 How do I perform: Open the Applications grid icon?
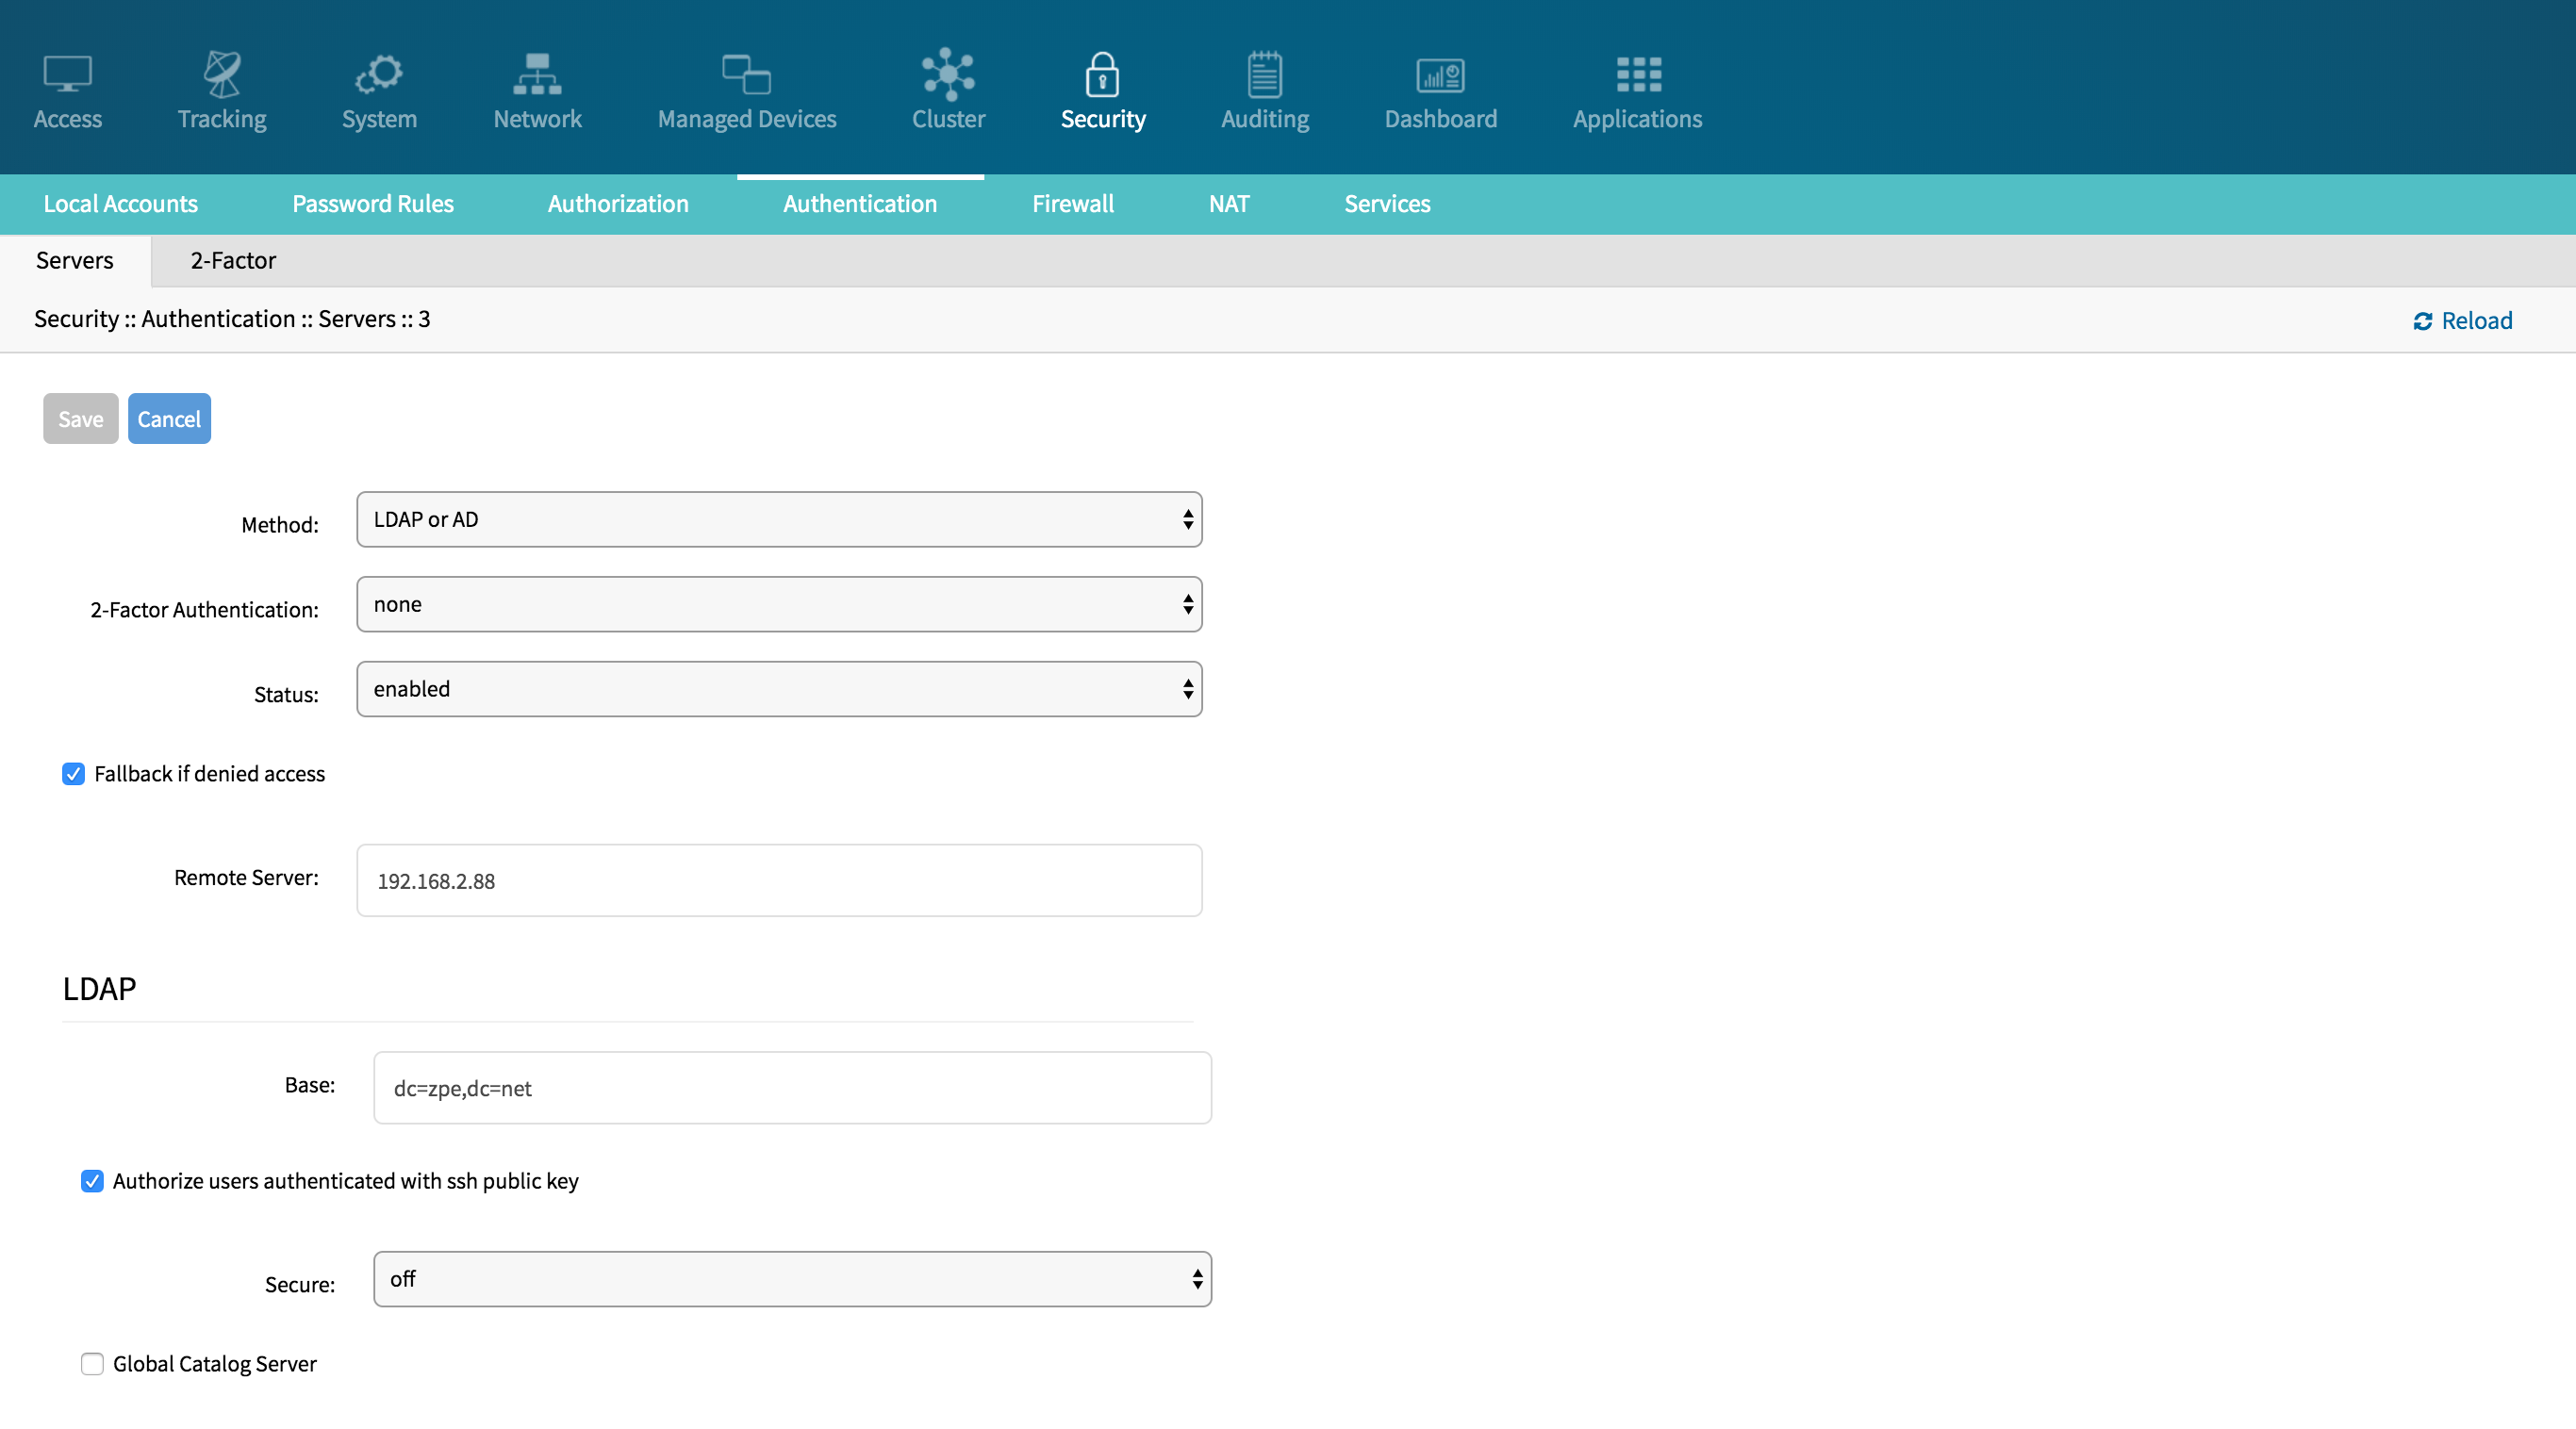point(1638,74)
